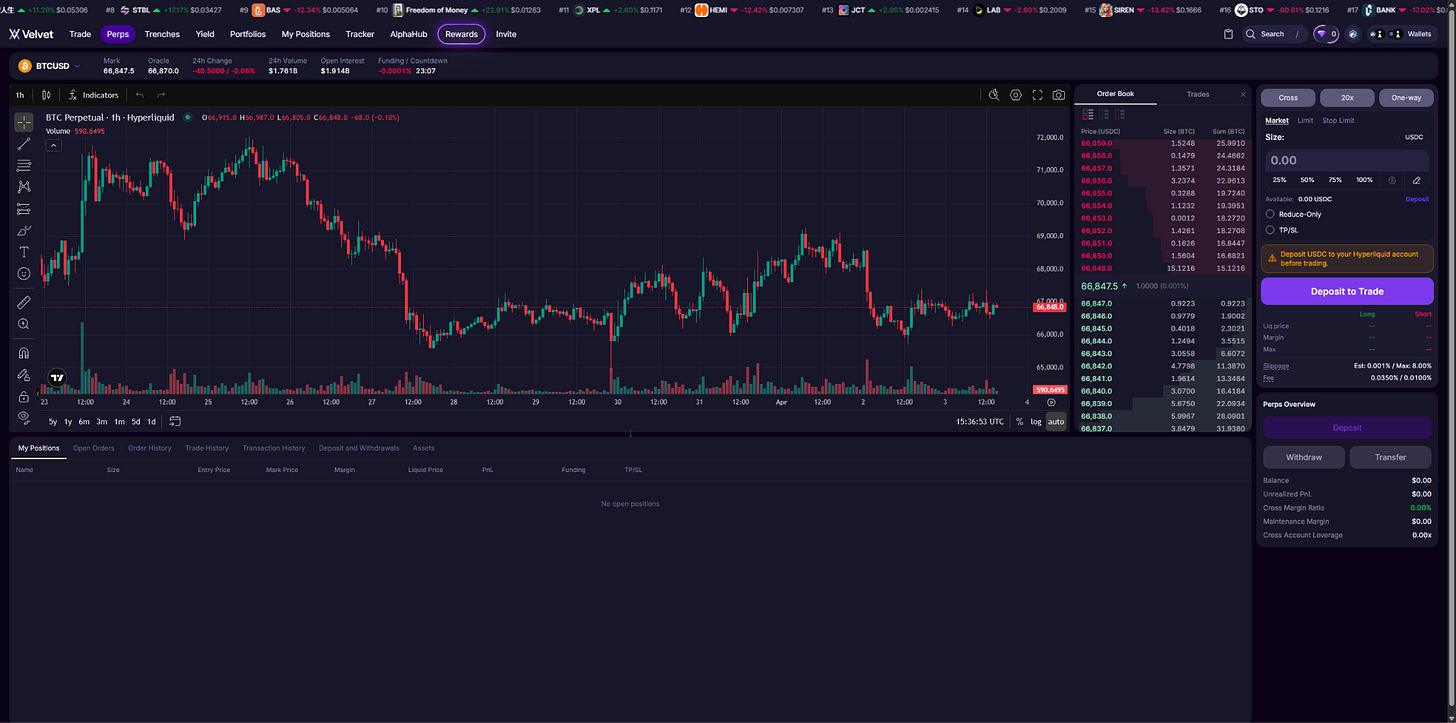Open the Wallets menu

[1401, 34]
